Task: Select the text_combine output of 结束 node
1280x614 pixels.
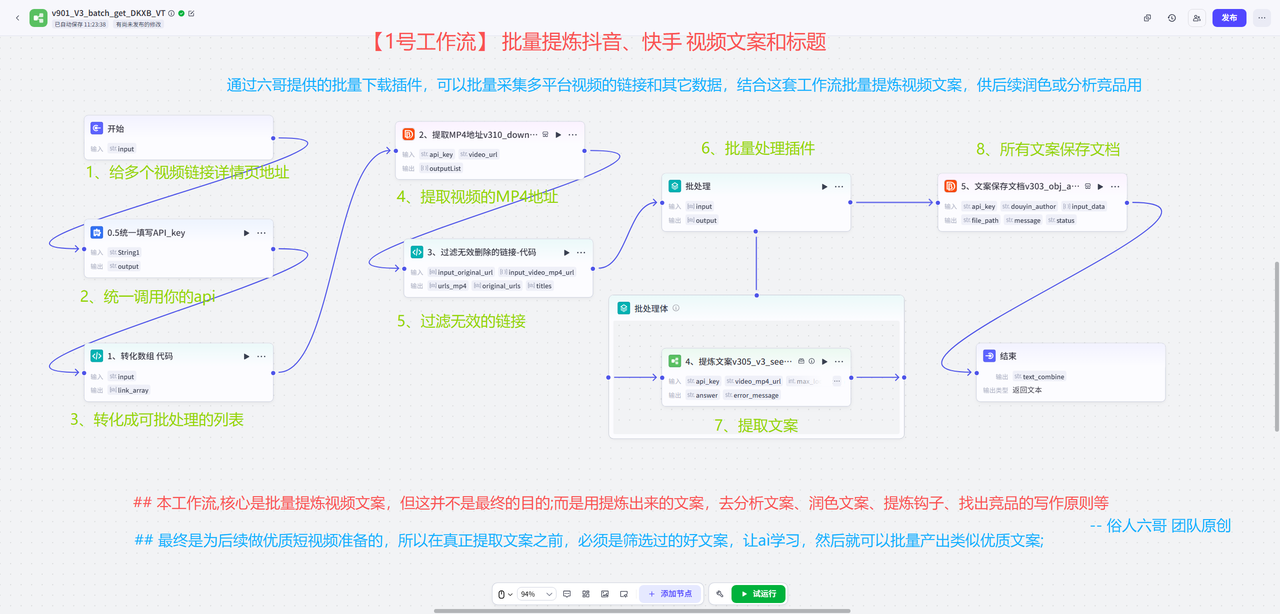Action: [x=1039, y=377]
